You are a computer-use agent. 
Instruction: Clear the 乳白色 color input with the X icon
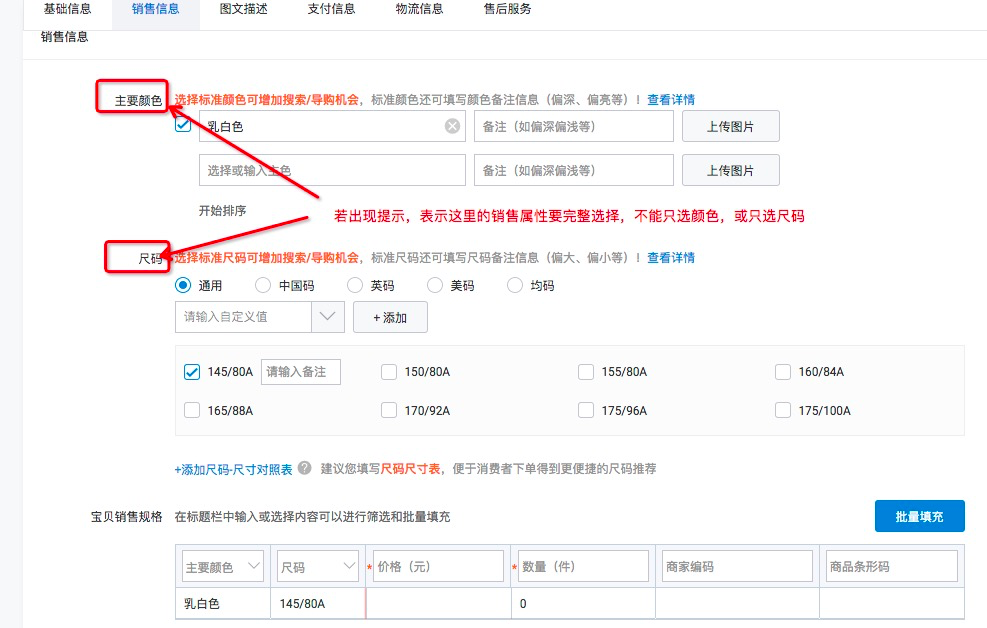click(x=452, y=126)
